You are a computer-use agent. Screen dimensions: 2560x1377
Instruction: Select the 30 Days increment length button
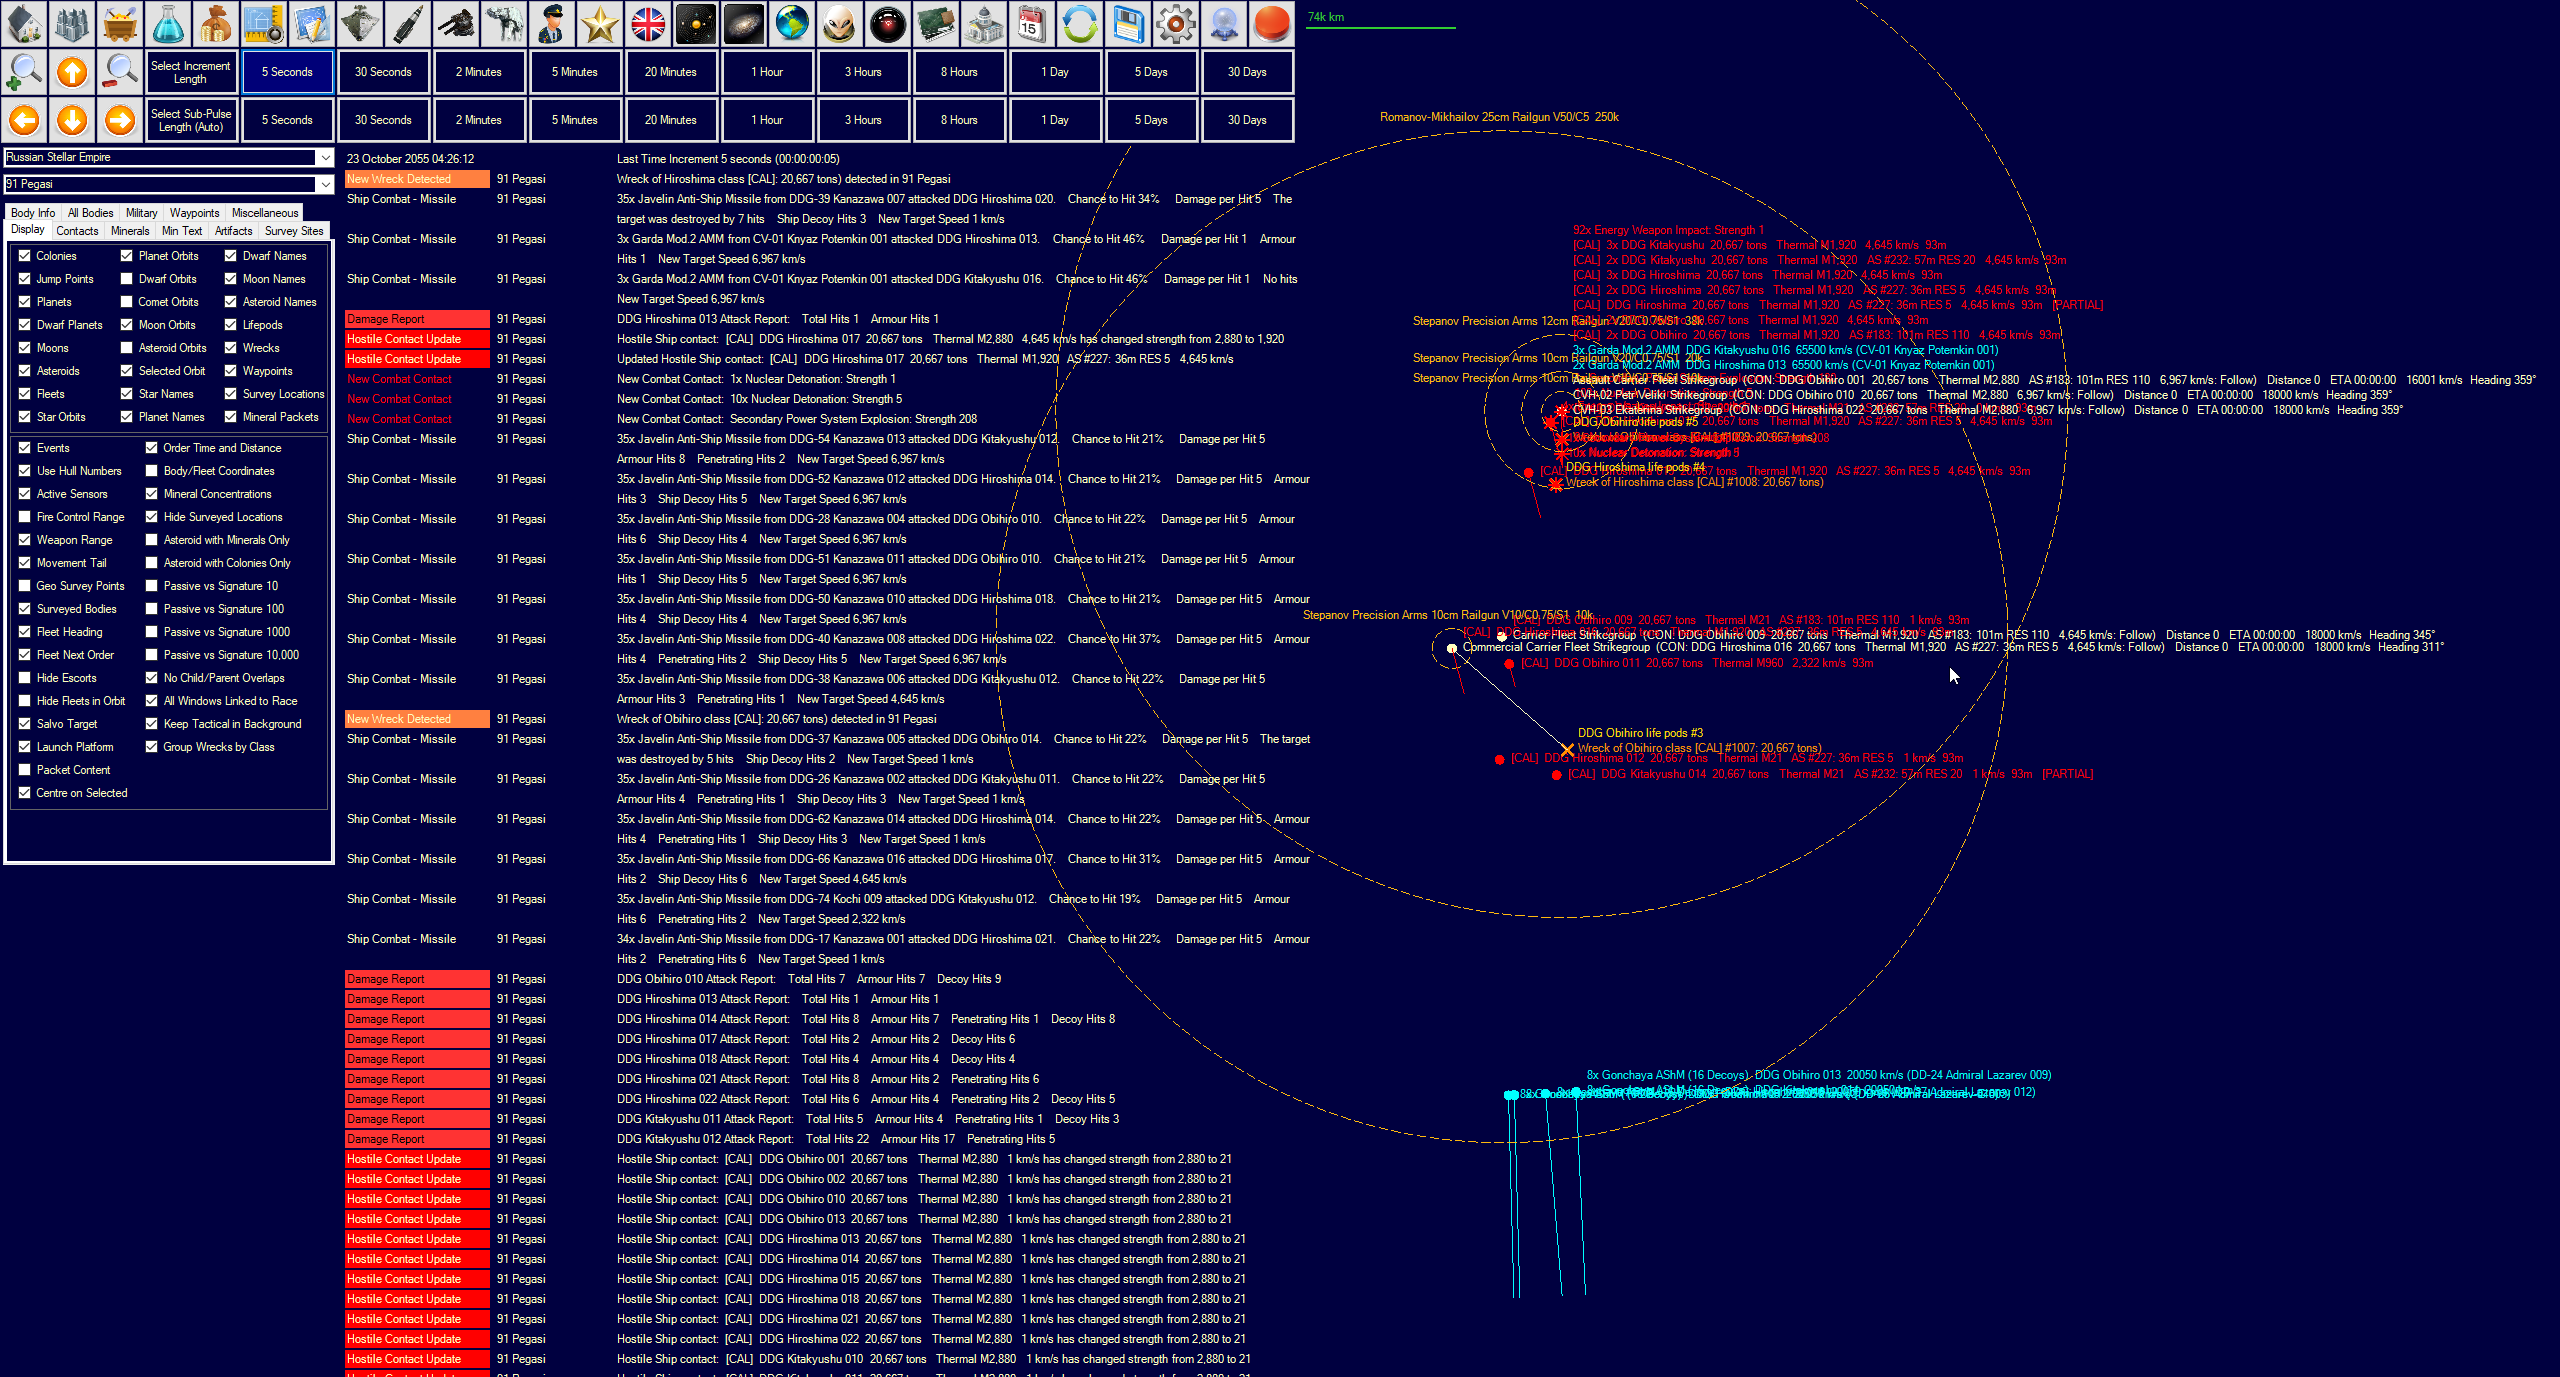pos(1247,72)
